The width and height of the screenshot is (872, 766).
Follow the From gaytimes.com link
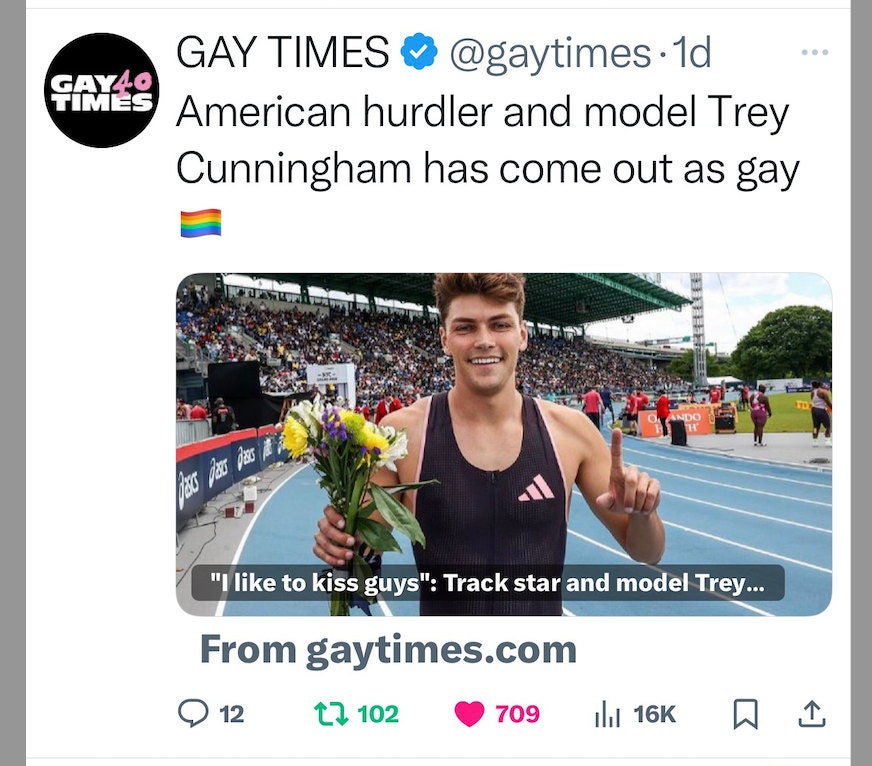click(x=388, y=651)
